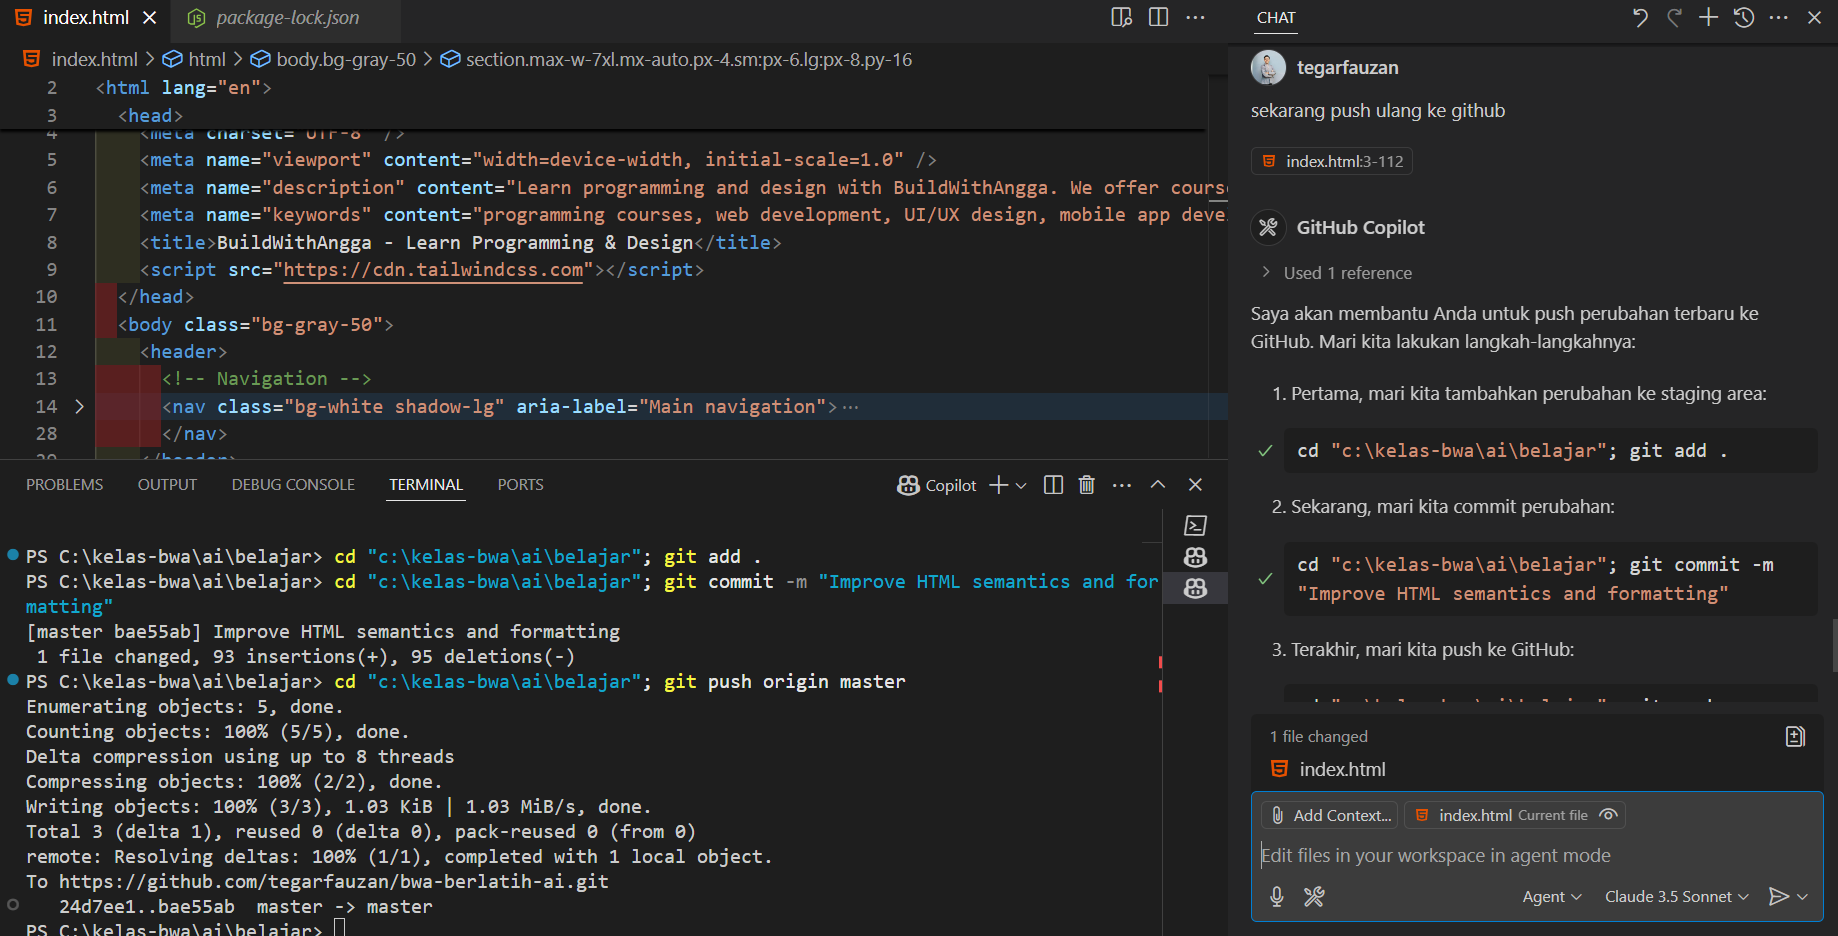Screen dimensions: 1838x936
Task: Click the Copilot terminal label in panel toolbar
Action: [x=937, y=485]
